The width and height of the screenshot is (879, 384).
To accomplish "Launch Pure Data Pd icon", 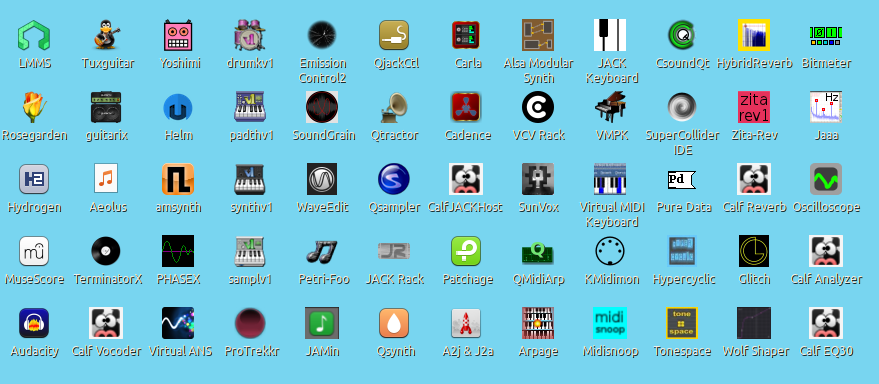I will (x=682, y=179).
